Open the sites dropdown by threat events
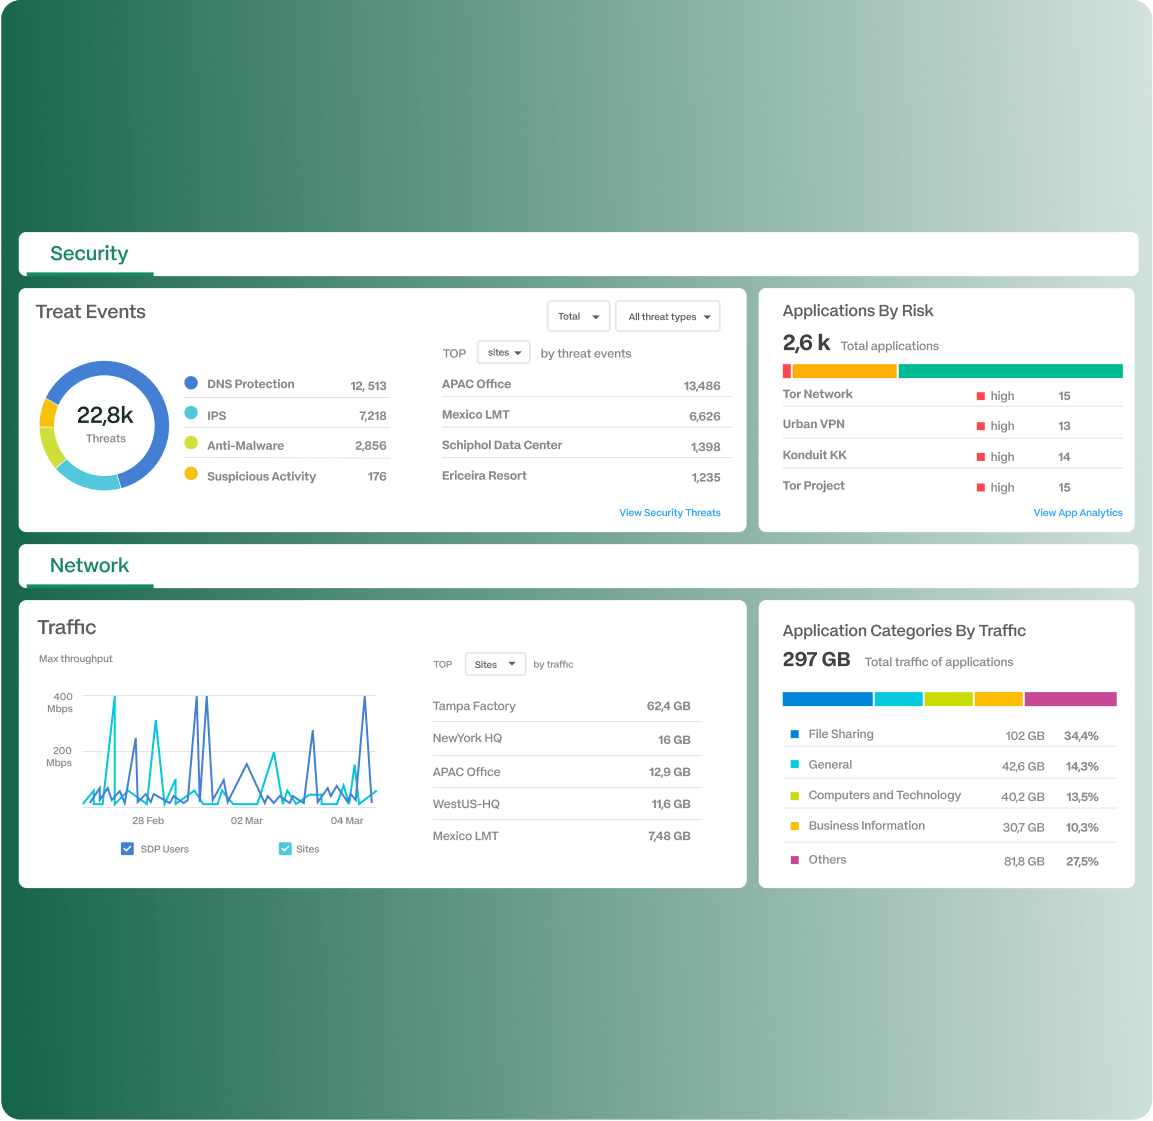Viewport: 1153px width, 1121px height. pos(504,353)
